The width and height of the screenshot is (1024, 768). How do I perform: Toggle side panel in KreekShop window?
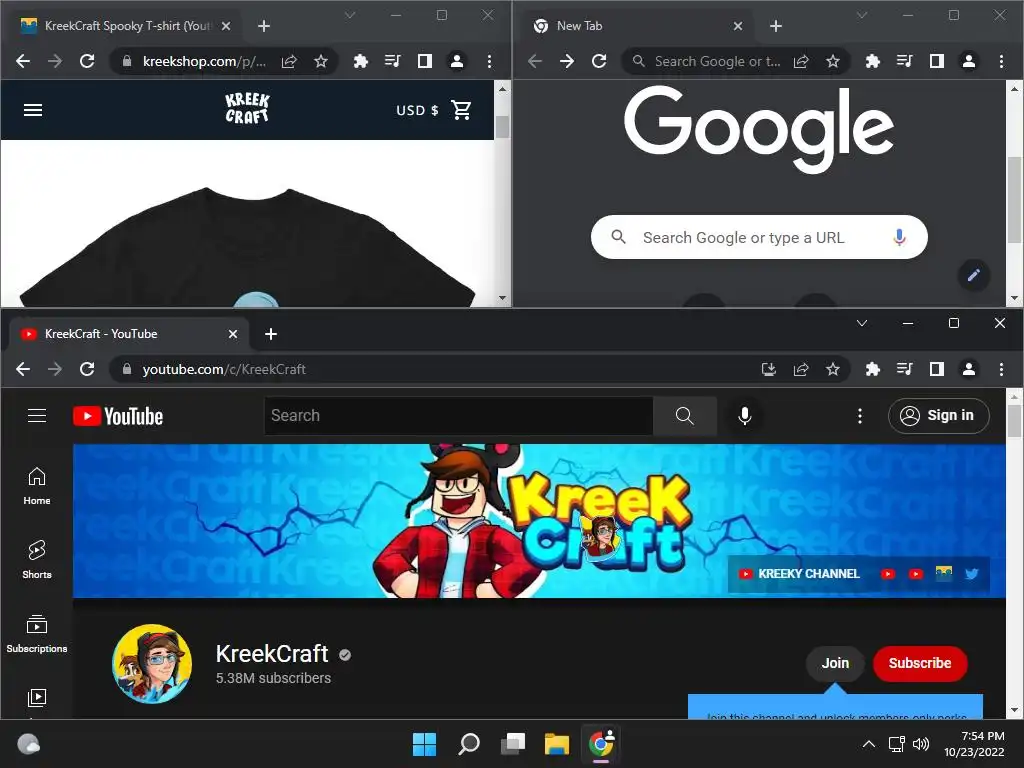(424, 61)
